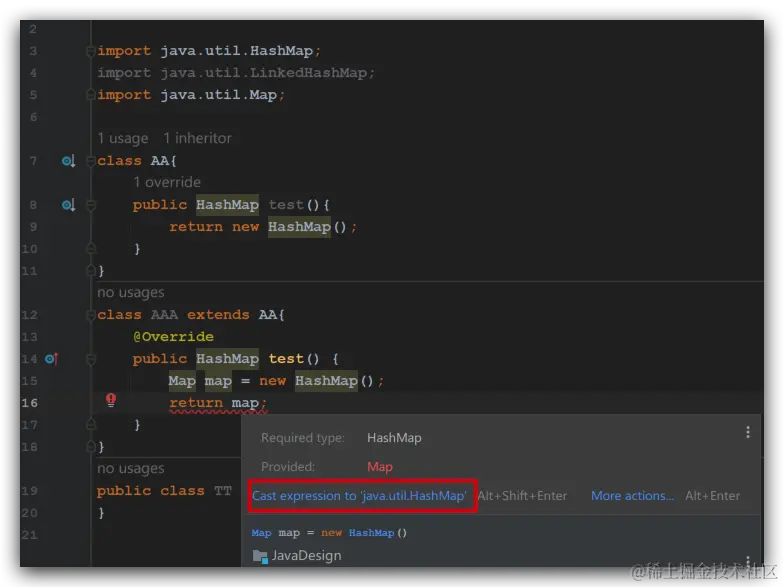Click the fold end marker on line 10
The image size is (784, 587).
(x=91, y=248)
